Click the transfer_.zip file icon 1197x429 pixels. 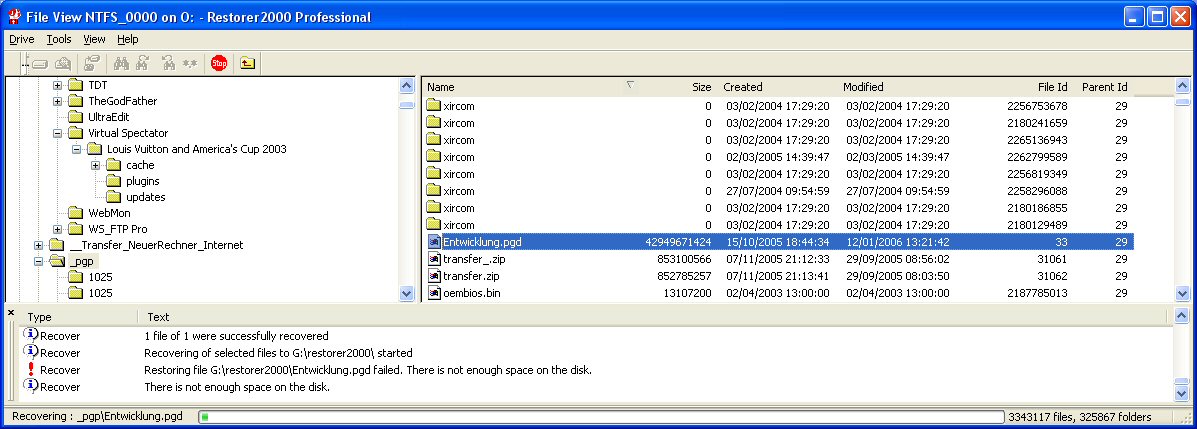coord(434,259)
